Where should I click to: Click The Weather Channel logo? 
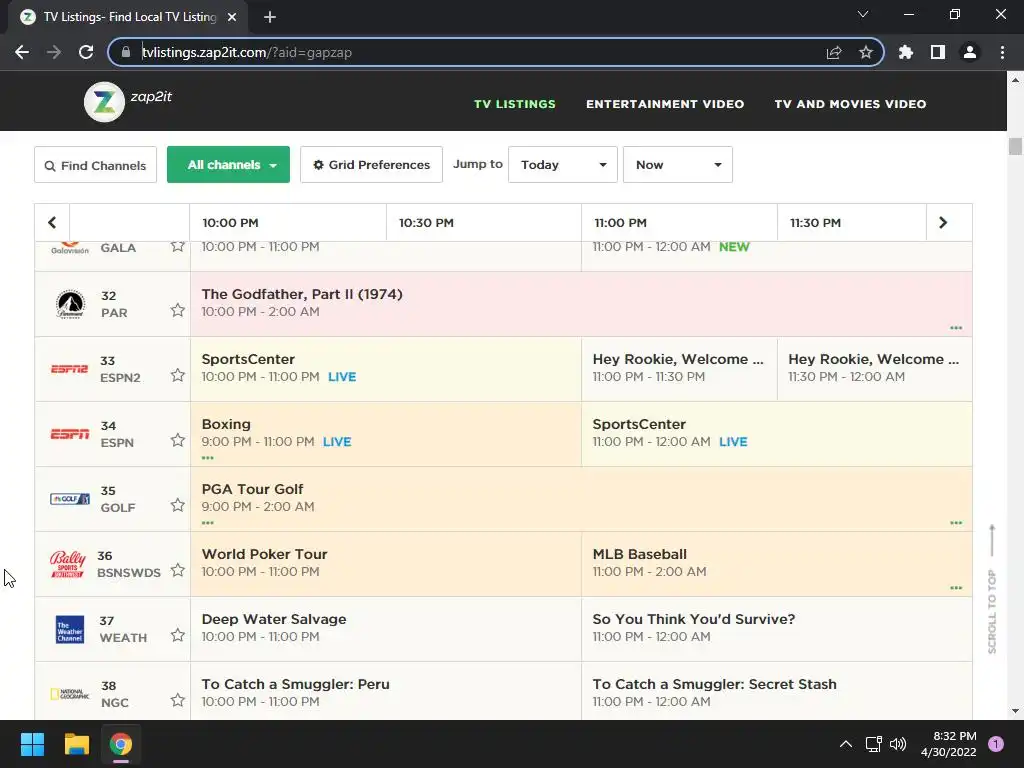click(x=70, y=630)
